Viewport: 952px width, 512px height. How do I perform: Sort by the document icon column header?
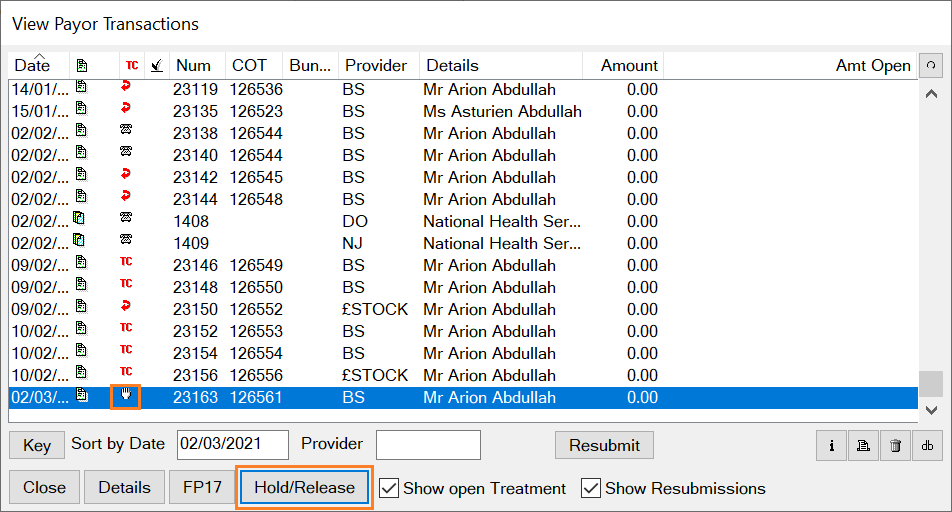(x=94, y=65)
